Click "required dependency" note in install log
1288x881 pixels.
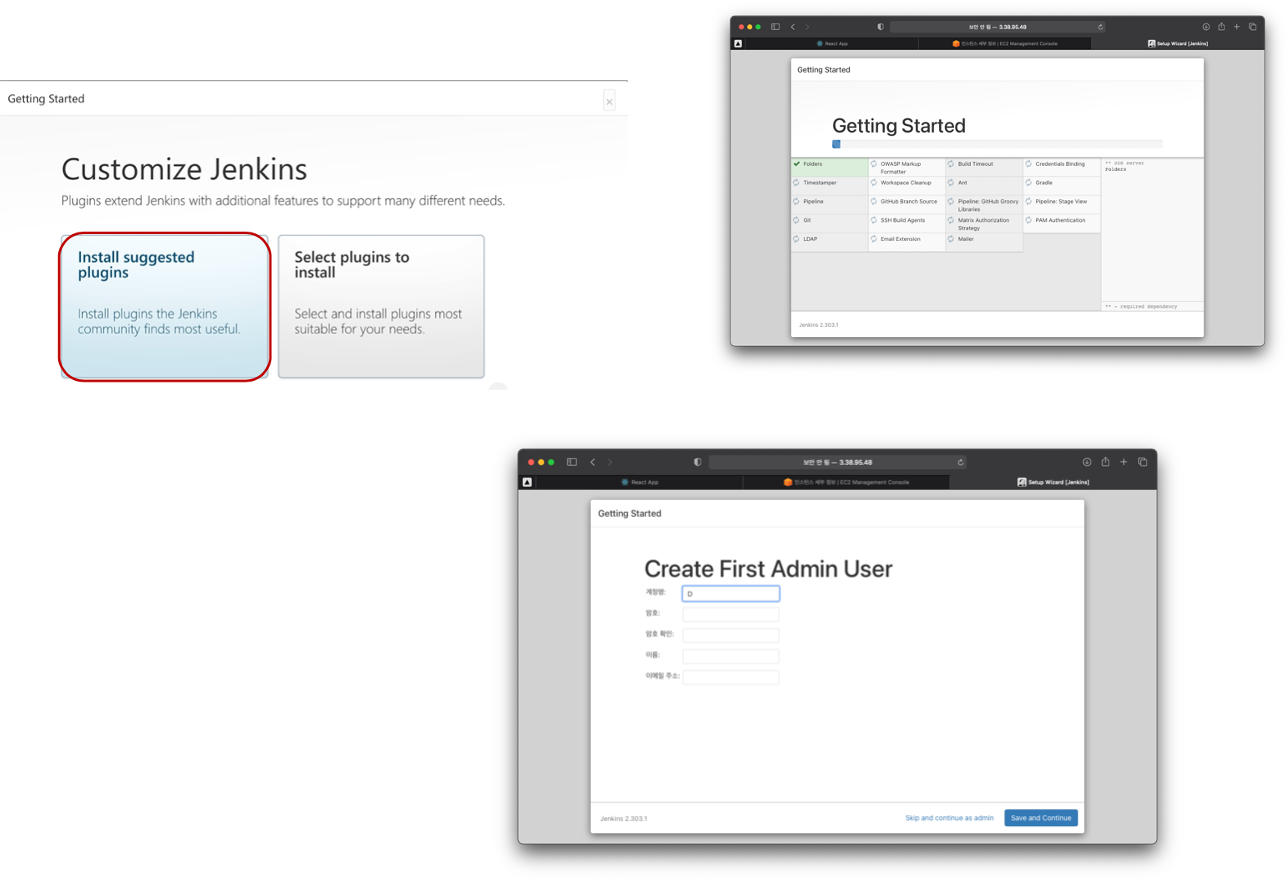(x=1141, y=306)
